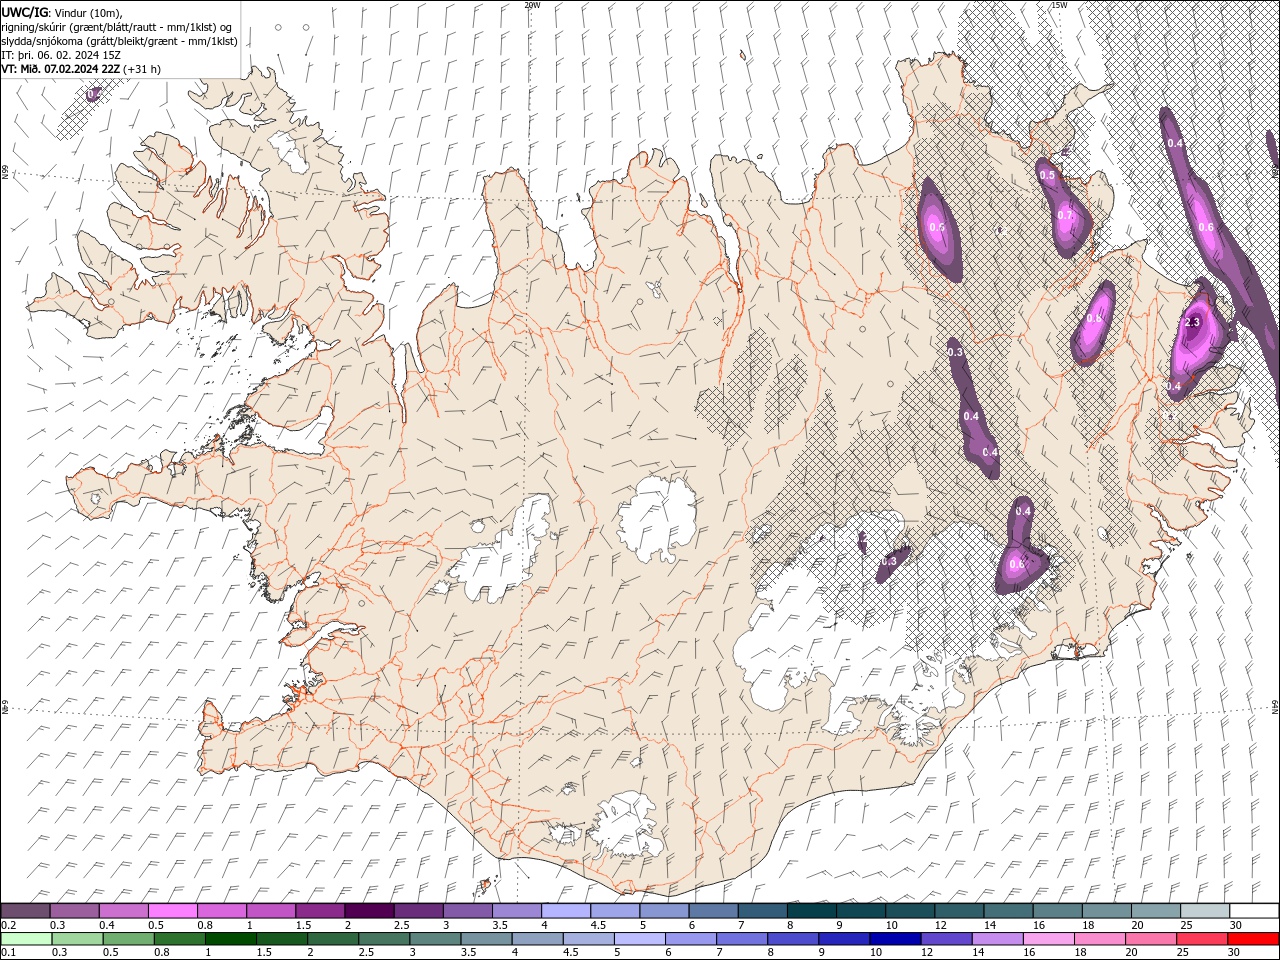Viewport: 1280px width, 960px height.
Task: Pick the 0.5 swatch in the lower legend row
Action: [128, 939]
